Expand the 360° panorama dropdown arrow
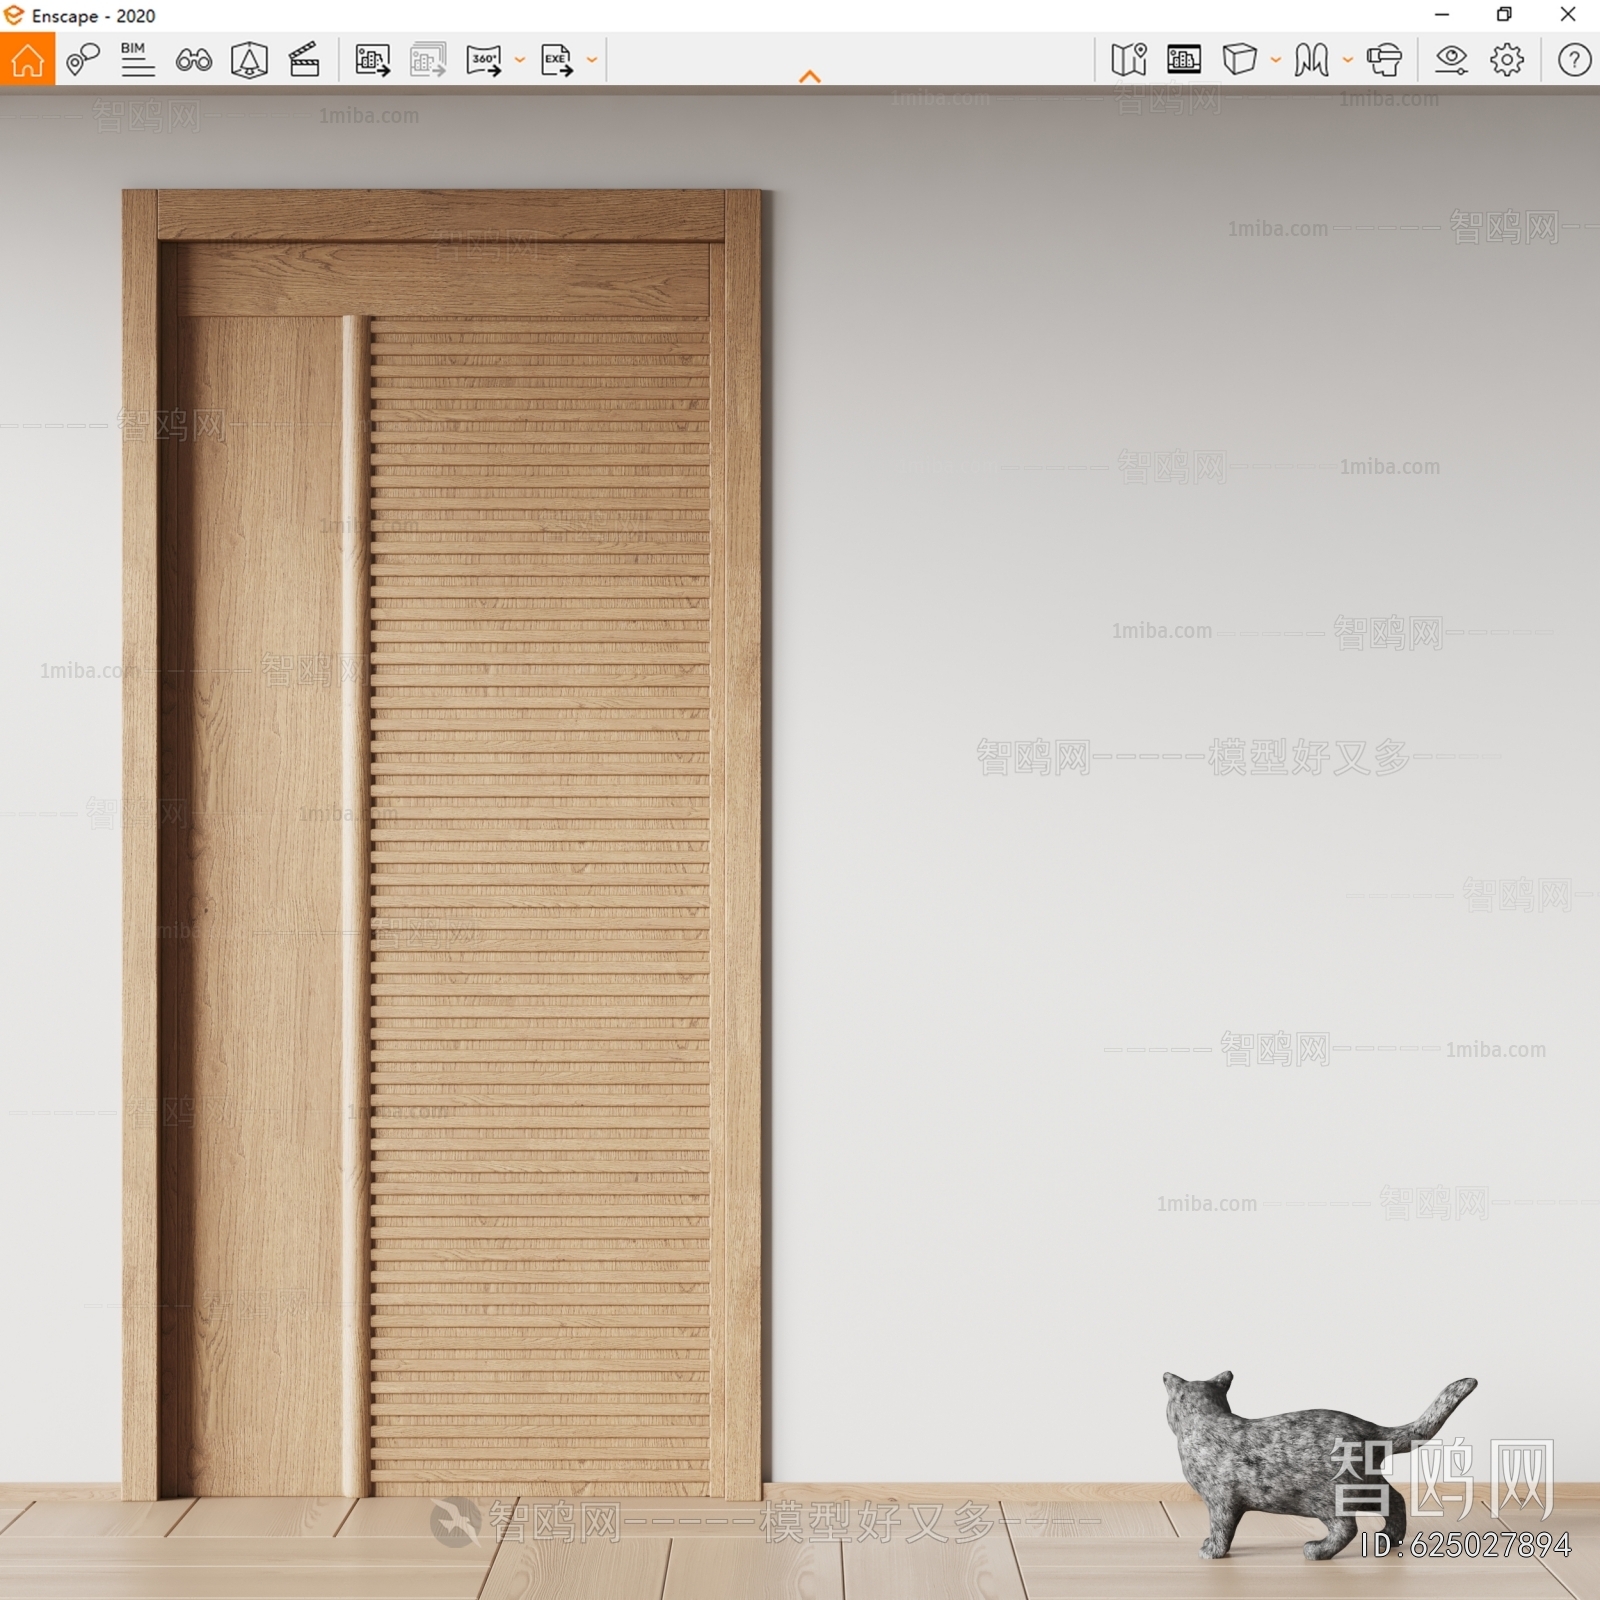 (520, 60)
